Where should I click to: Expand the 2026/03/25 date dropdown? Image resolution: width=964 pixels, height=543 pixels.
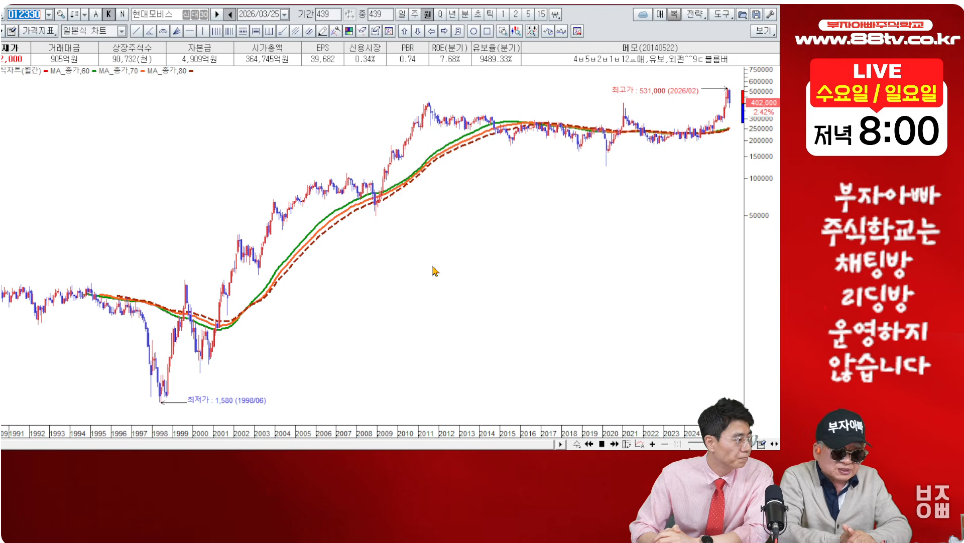click(x=285, y=15)
